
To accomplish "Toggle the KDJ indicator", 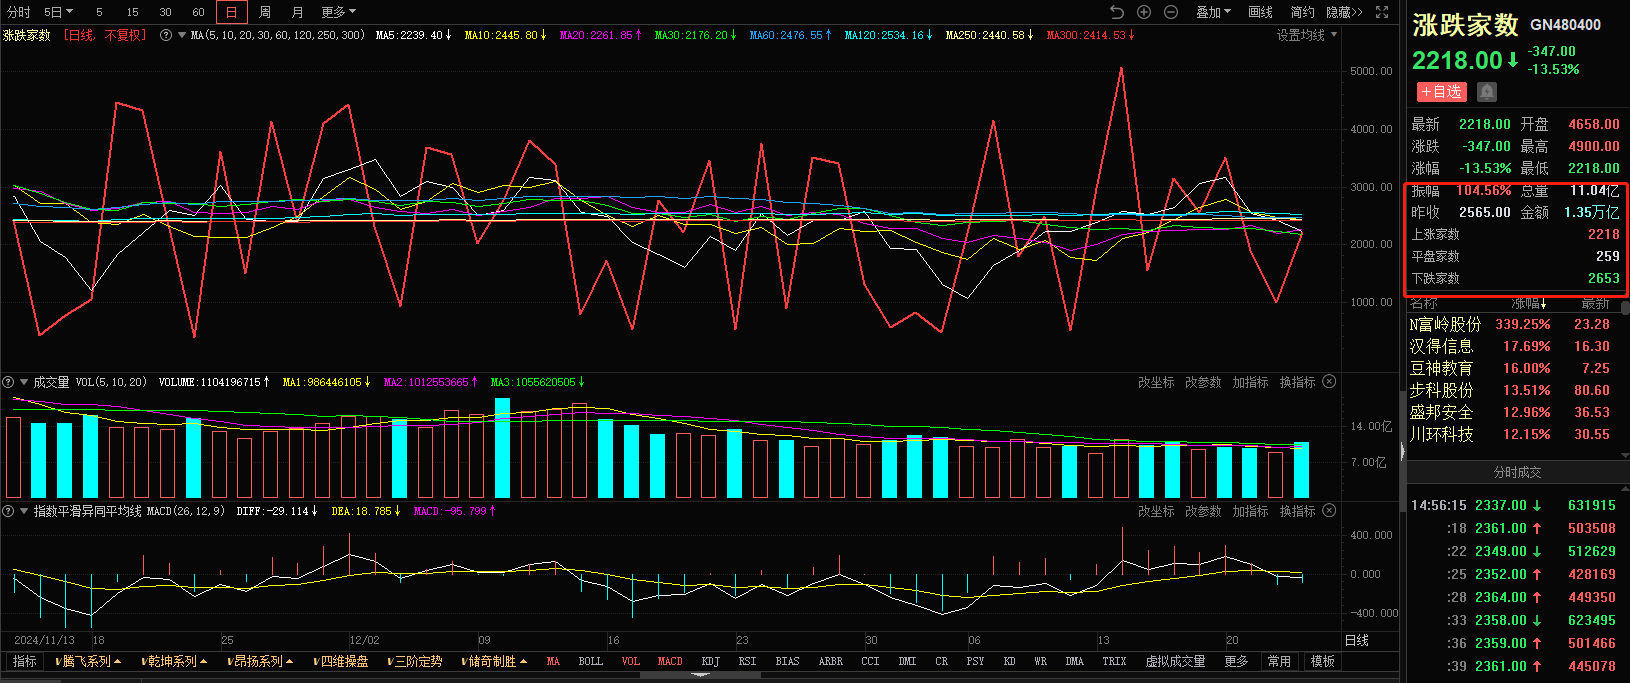I will pos(710,662).
